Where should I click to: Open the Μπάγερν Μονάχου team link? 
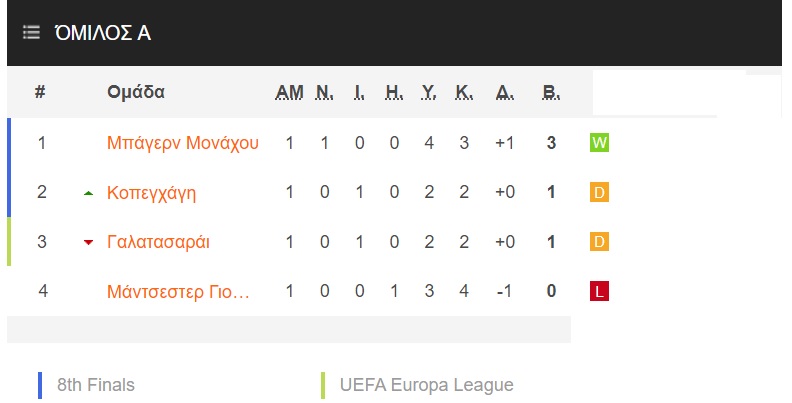pyautogui.click(x=183, y=143)
